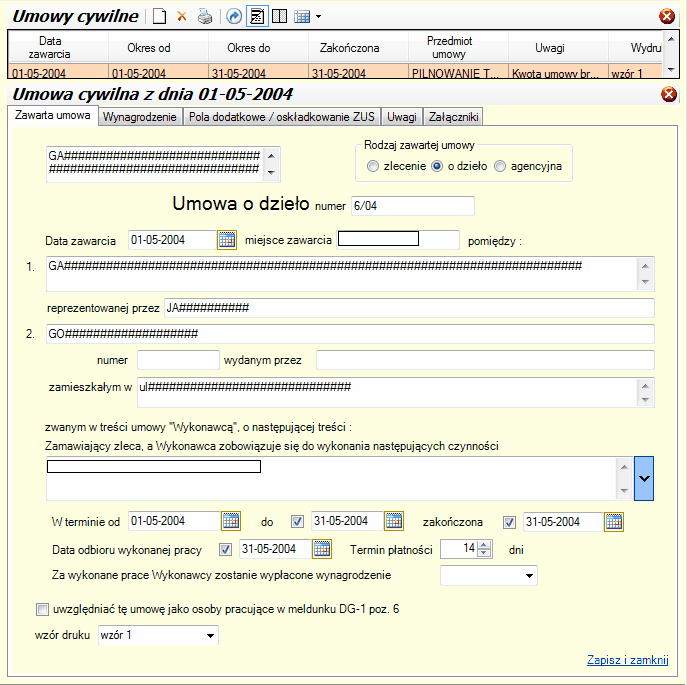The image size is (687, 685).
Task: Open the Załączniki tab
Action: tap(453, 117)
